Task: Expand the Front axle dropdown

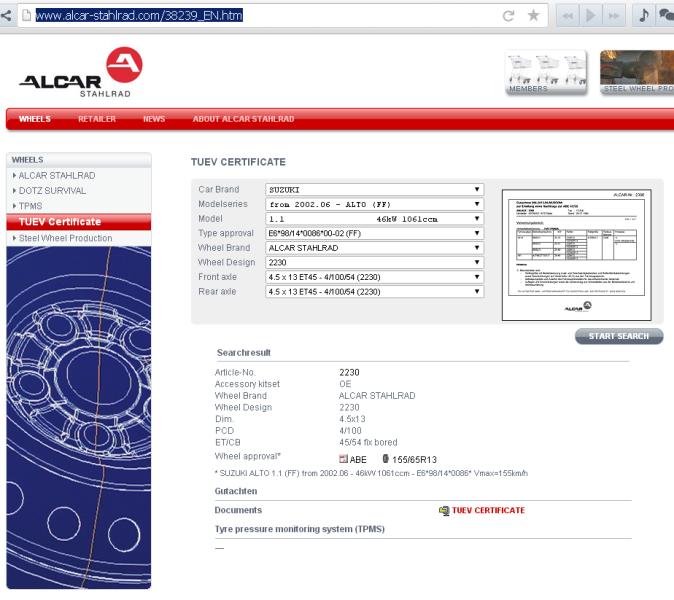Action: (x=374, y=277)
